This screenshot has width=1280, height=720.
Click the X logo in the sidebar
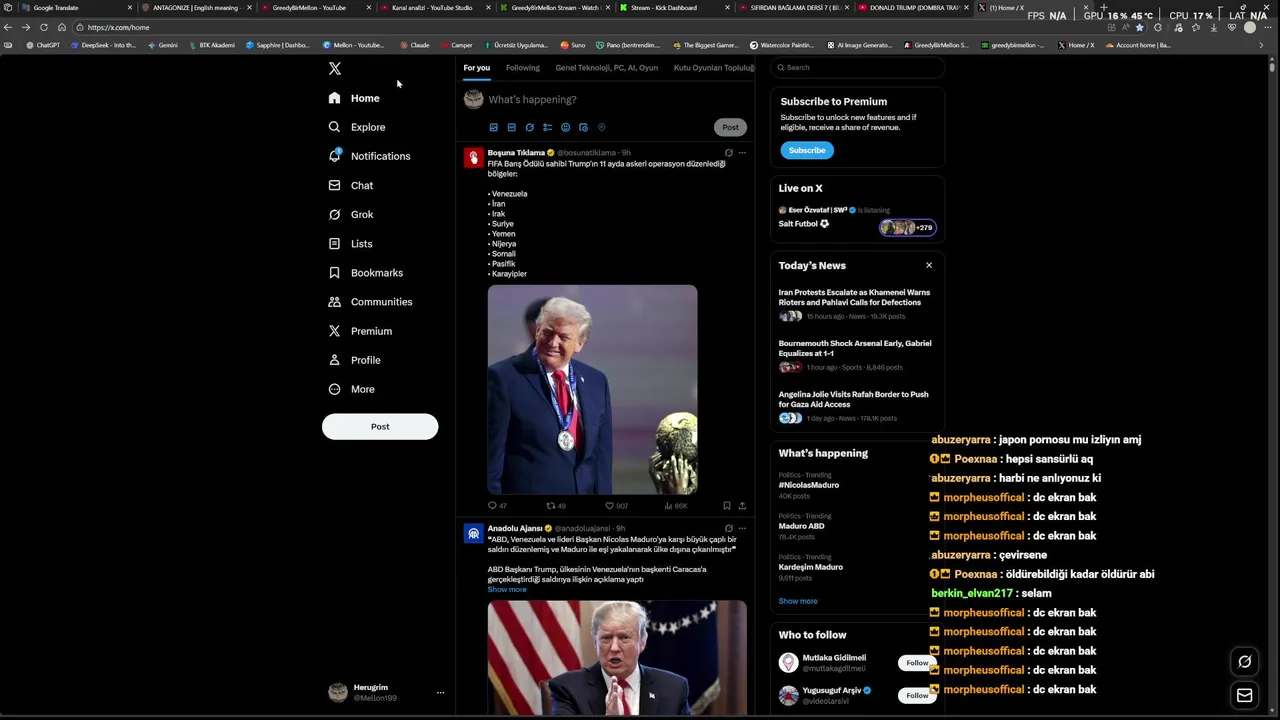tap(335, 69)
